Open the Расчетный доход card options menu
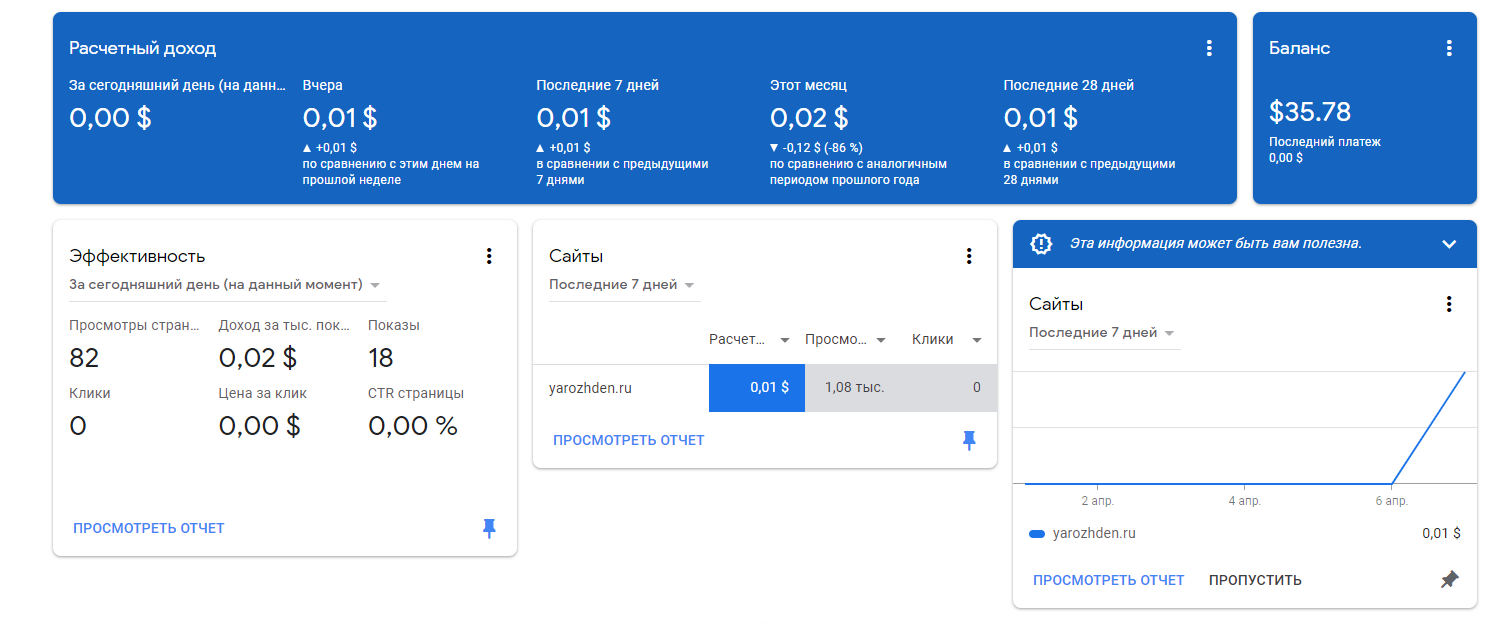 [1209, 48]
